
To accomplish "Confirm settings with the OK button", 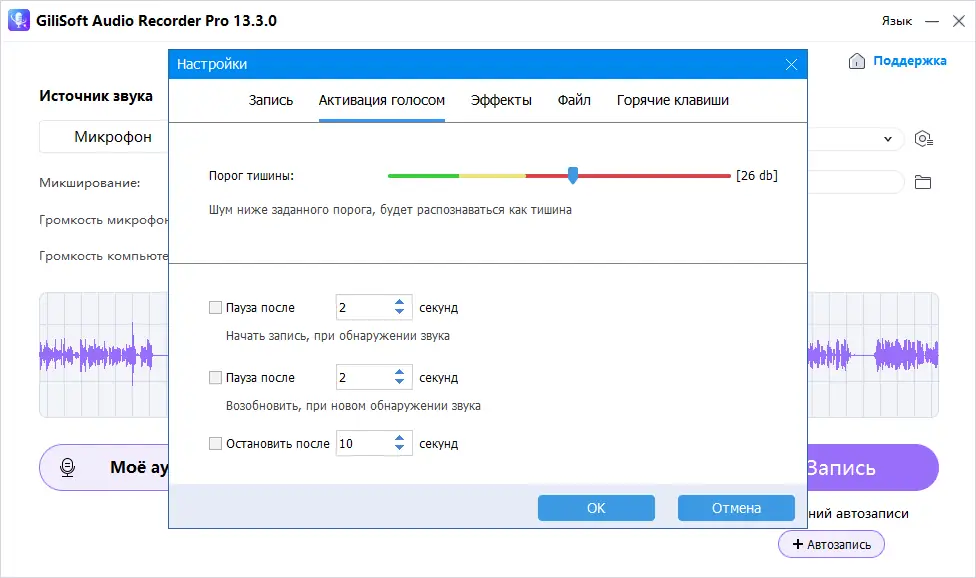I will coord(595,508).
